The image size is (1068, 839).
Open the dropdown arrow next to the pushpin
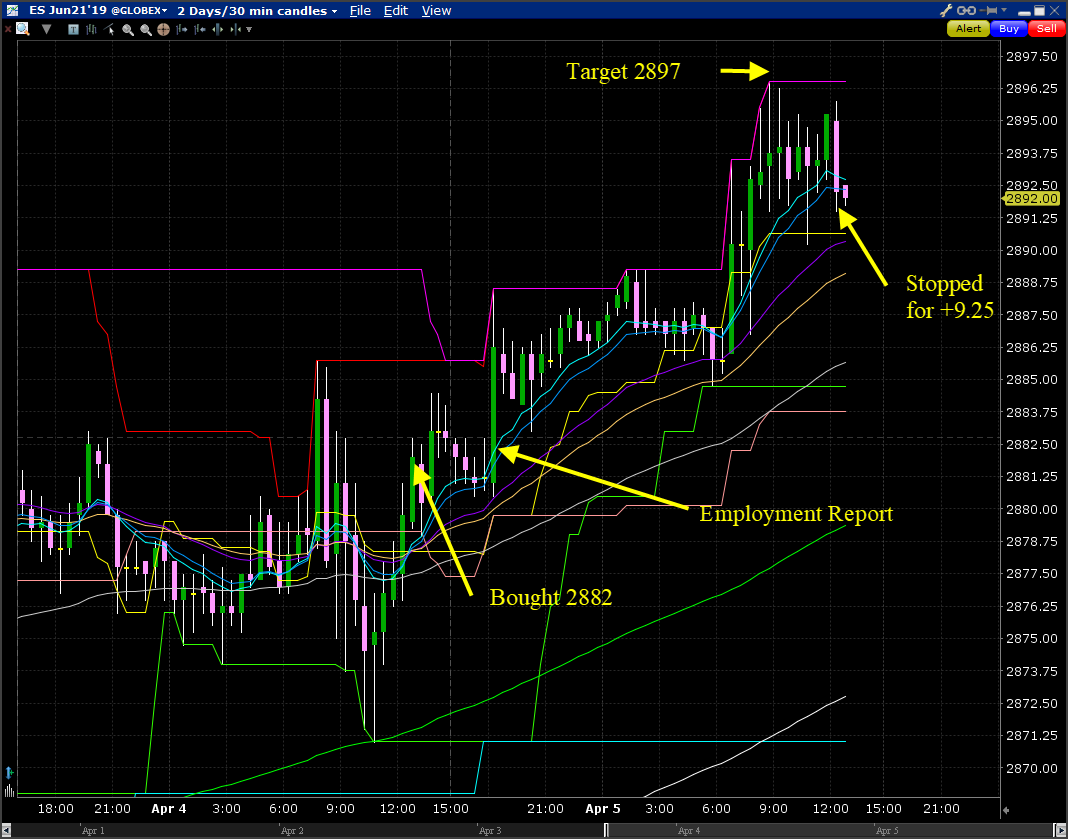pyautogui.click(x=1004, y=10)
